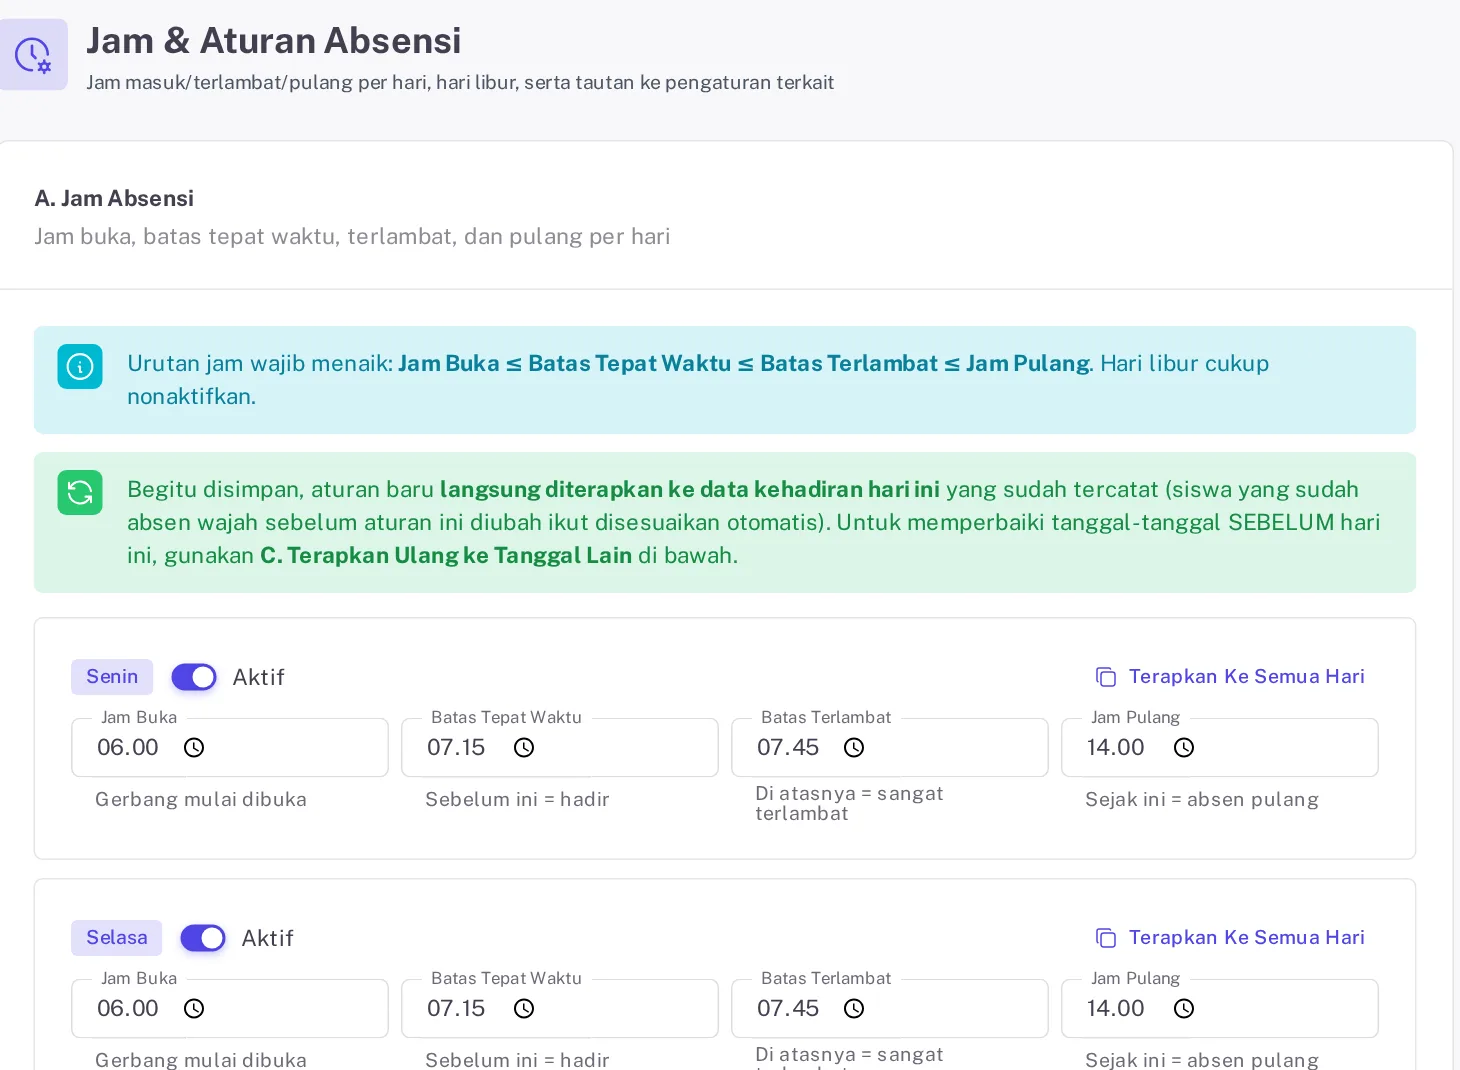Screen dimensions: 1460x1070
Task: Click the Selasa day badge
Action: click(117, 938)
